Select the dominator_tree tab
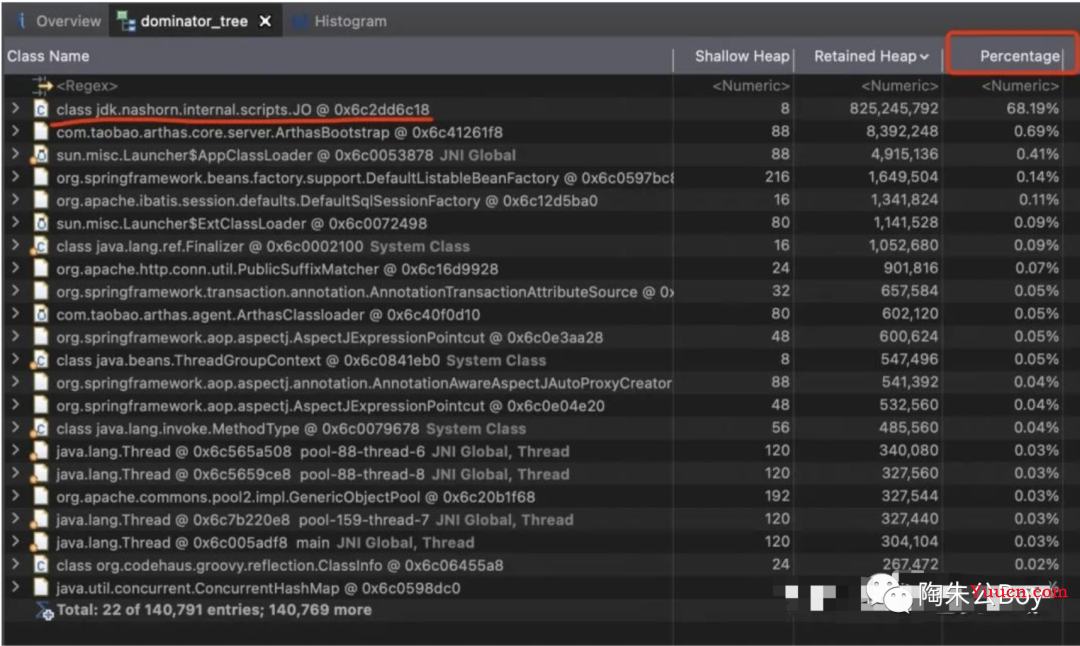The width and height of the screenshot is (1080, 646). pos(193,21)
